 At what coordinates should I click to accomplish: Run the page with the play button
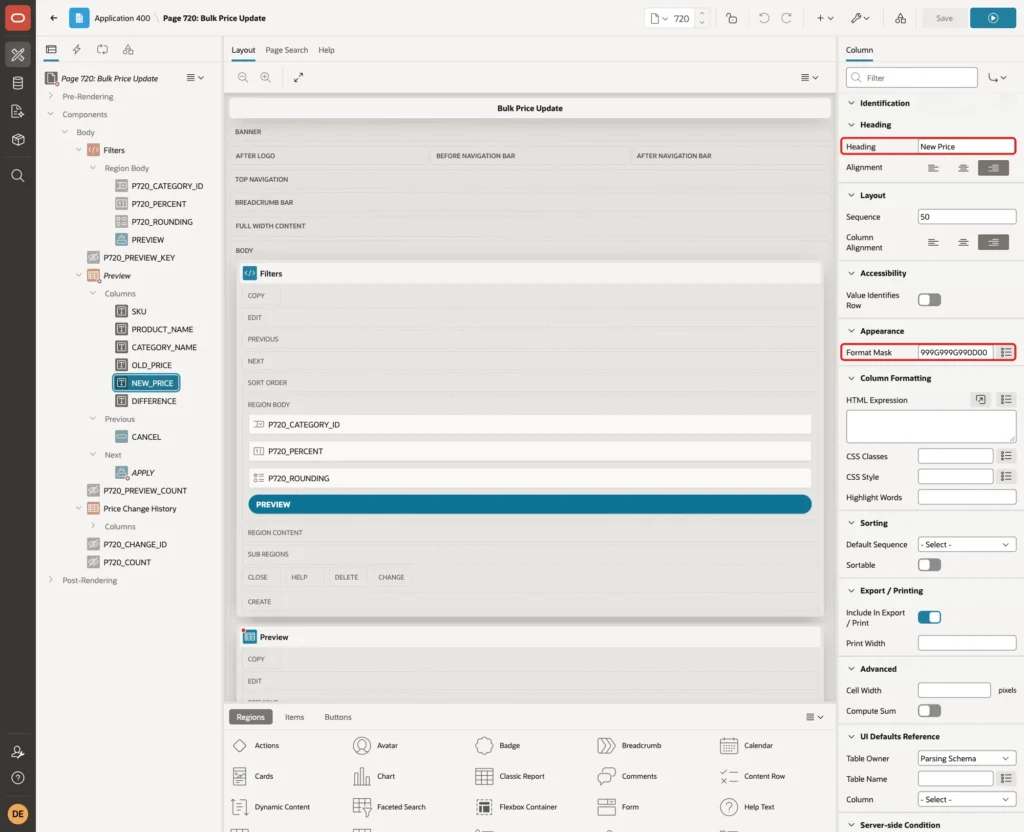(993, 18)
